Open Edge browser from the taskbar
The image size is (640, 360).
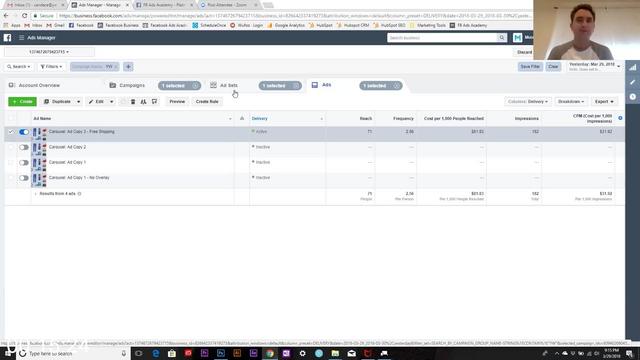156,353
